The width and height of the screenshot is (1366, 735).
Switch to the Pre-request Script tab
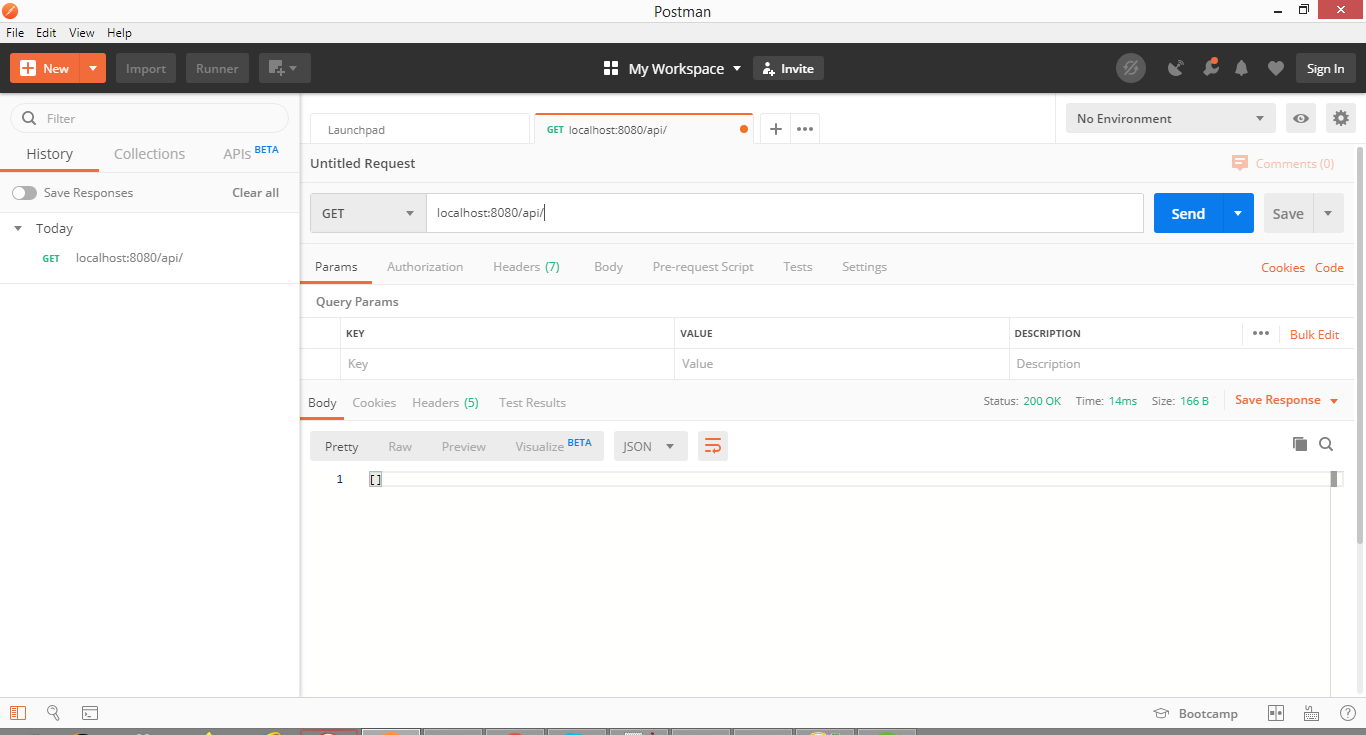[x=703, y=267]
